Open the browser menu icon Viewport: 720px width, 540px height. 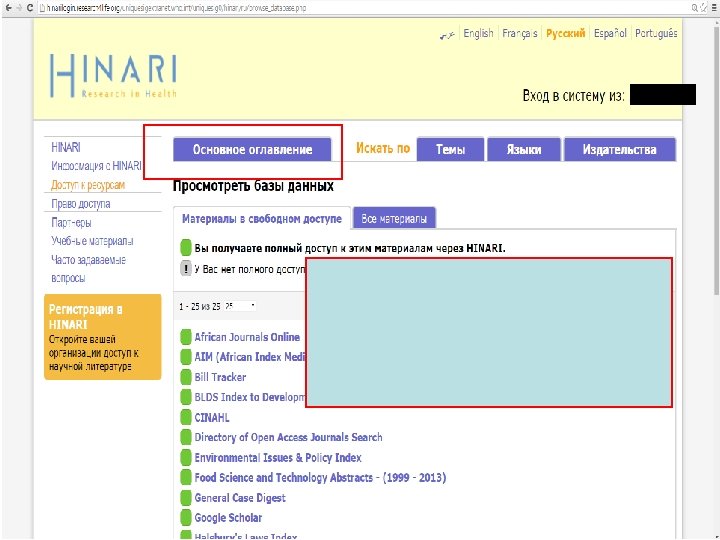714,8
